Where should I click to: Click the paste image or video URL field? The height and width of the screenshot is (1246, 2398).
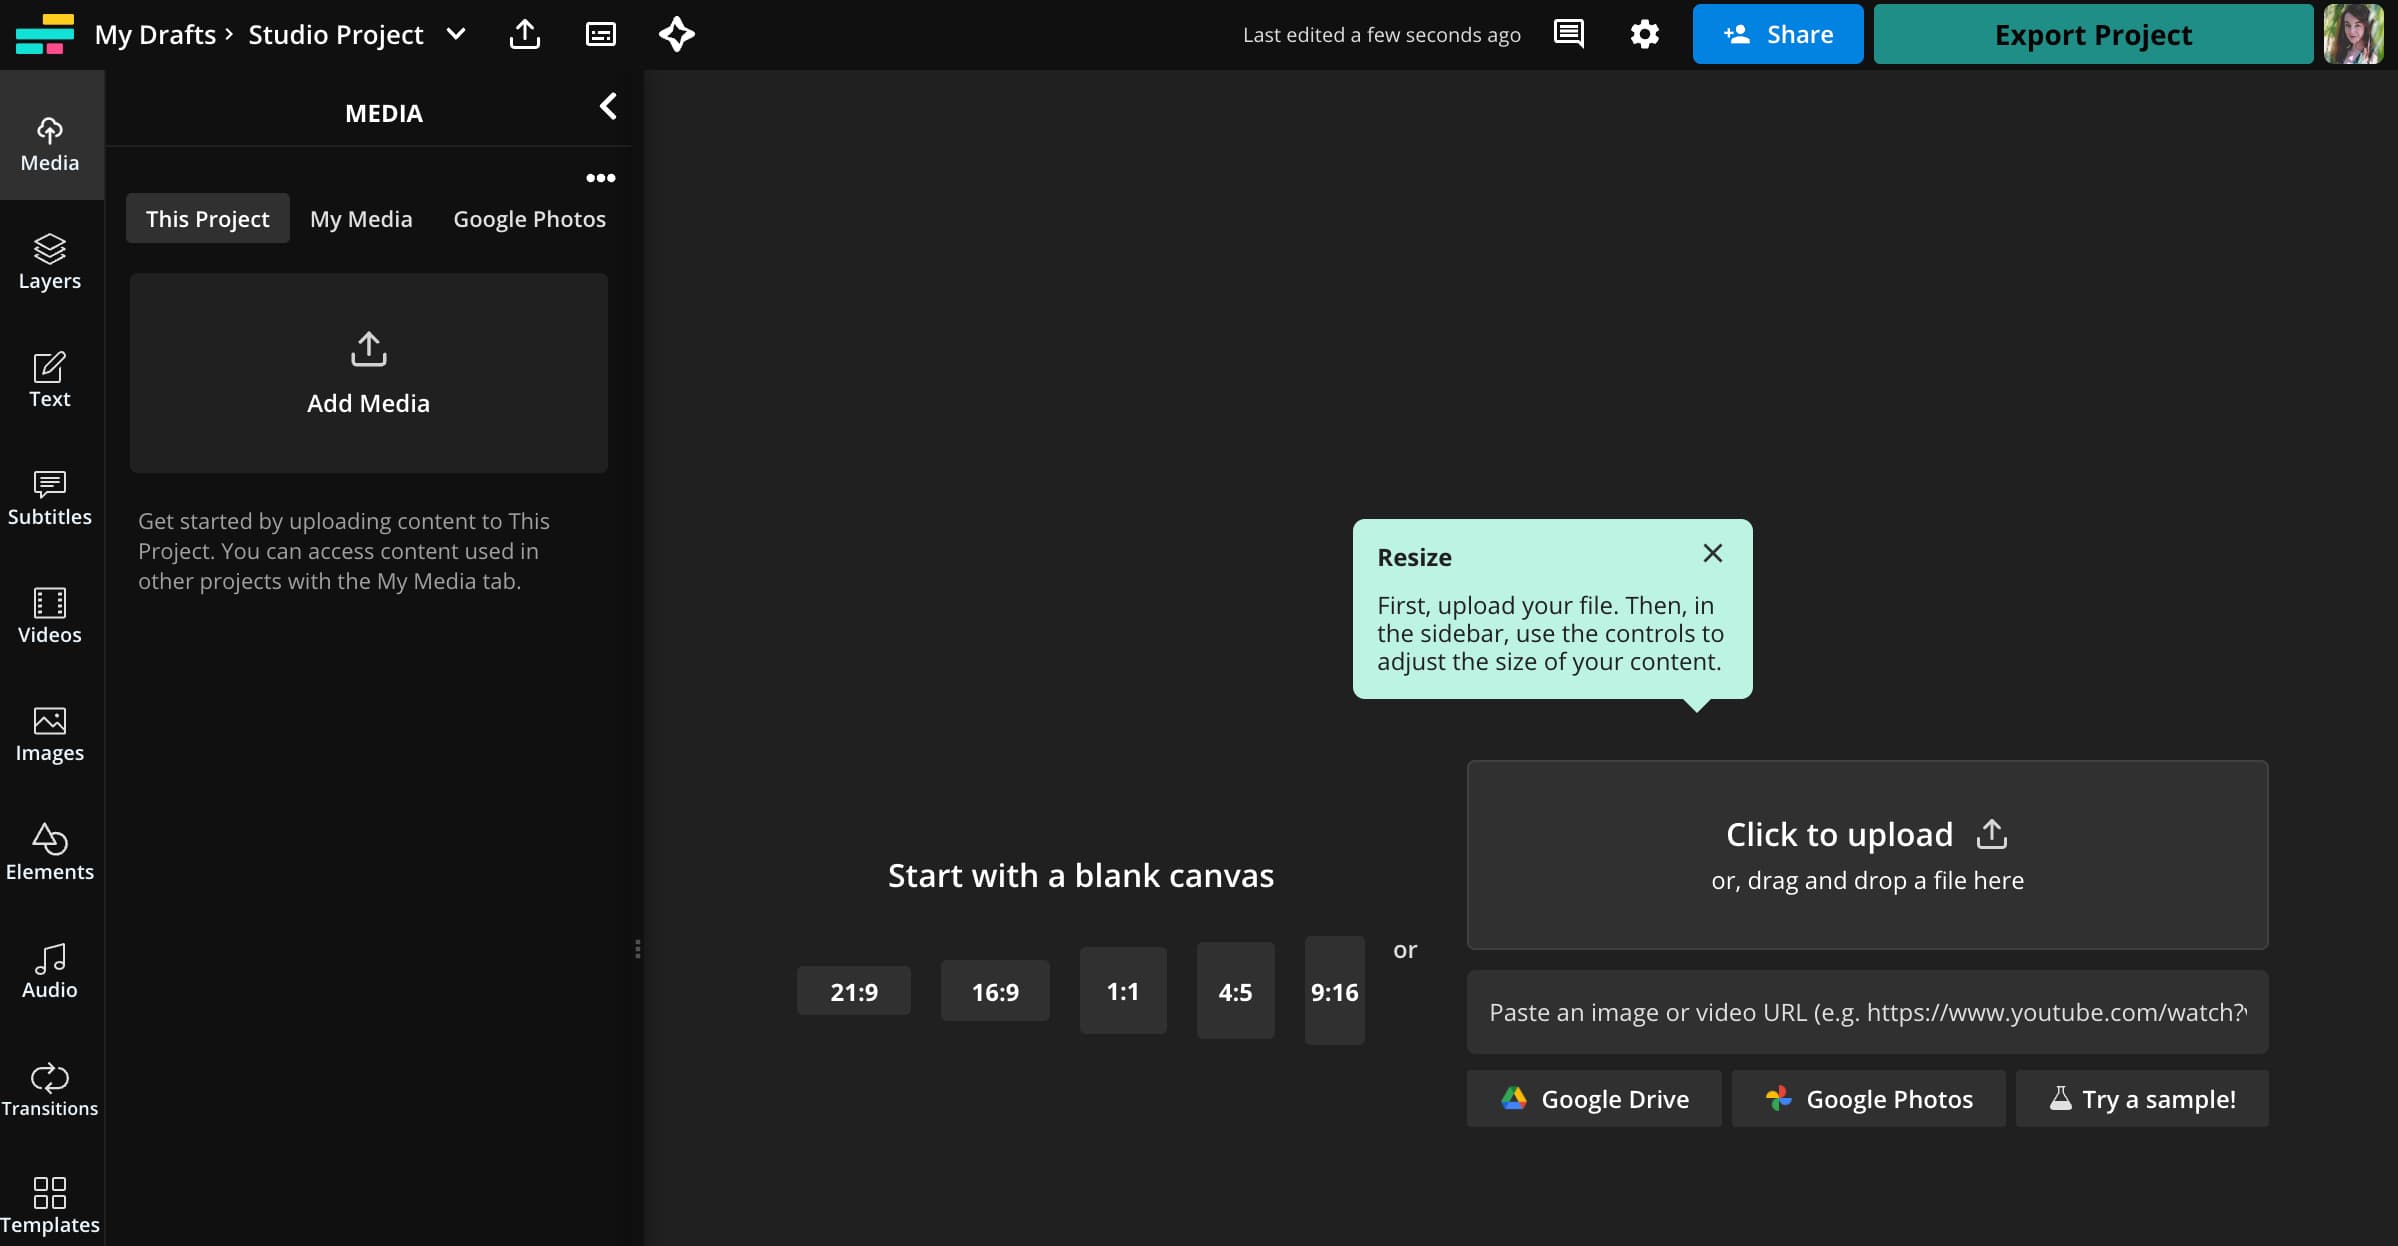(x=1867, y=1012)
